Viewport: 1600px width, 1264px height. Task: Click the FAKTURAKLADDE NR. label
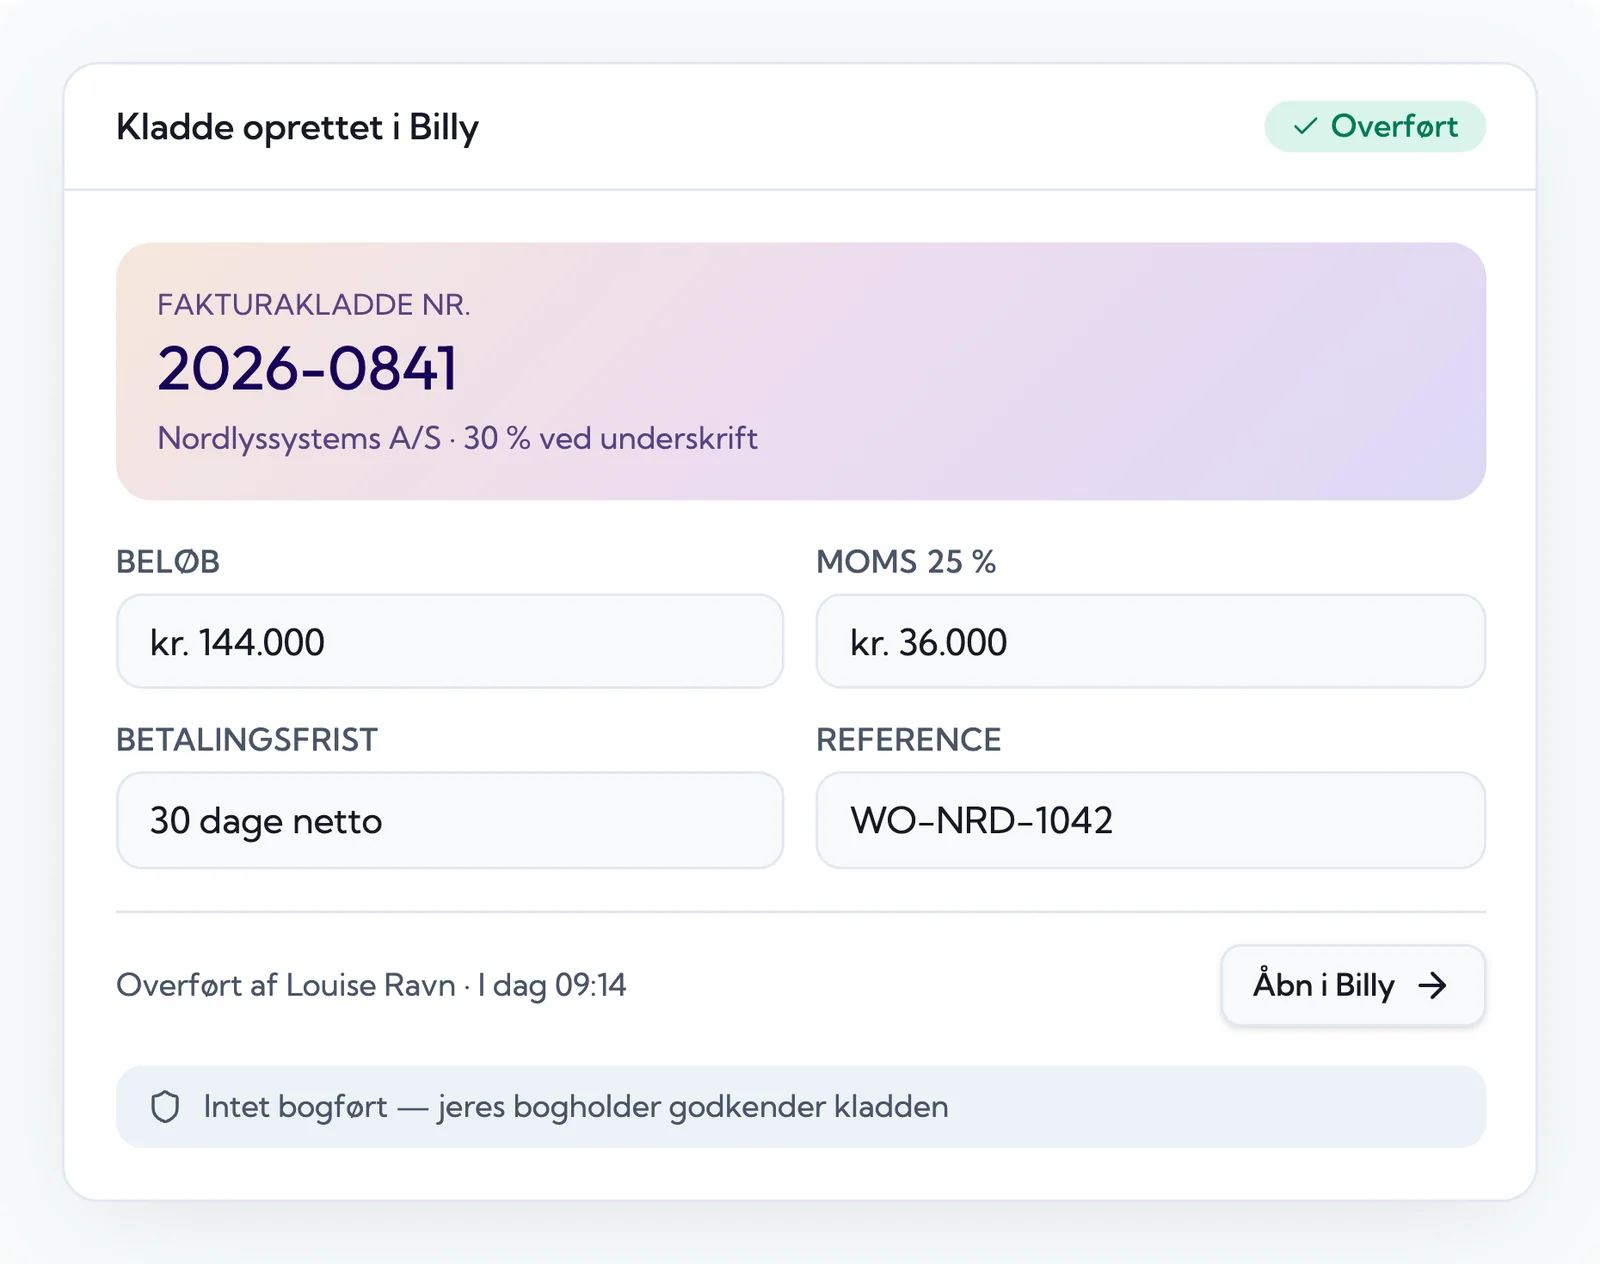click(x=314, y=304)
